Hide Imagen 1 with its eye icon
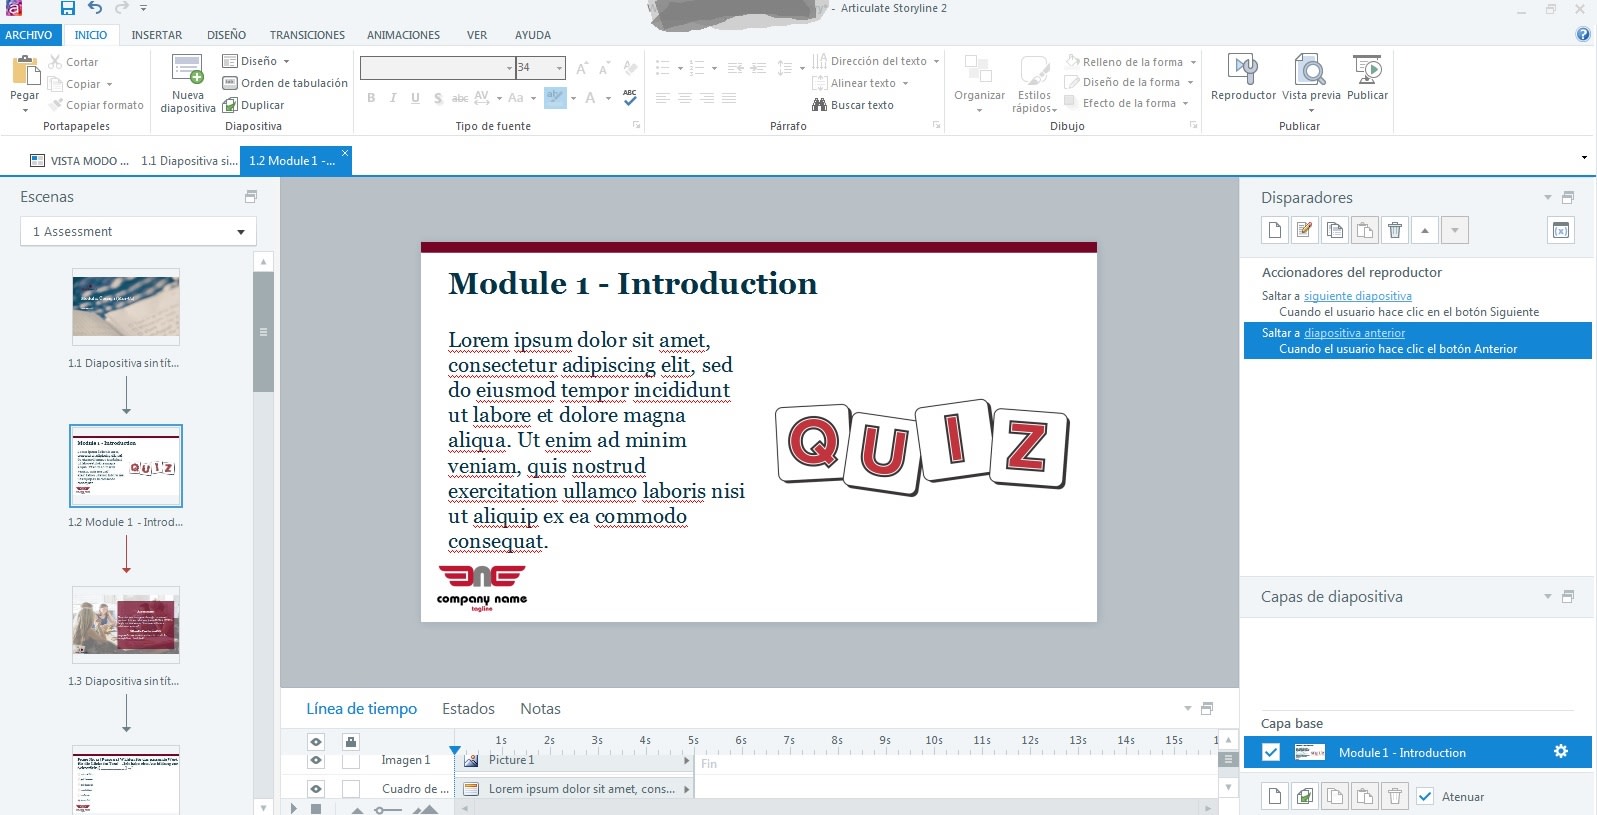The image size is (1597, 815). tap(316, 761)
